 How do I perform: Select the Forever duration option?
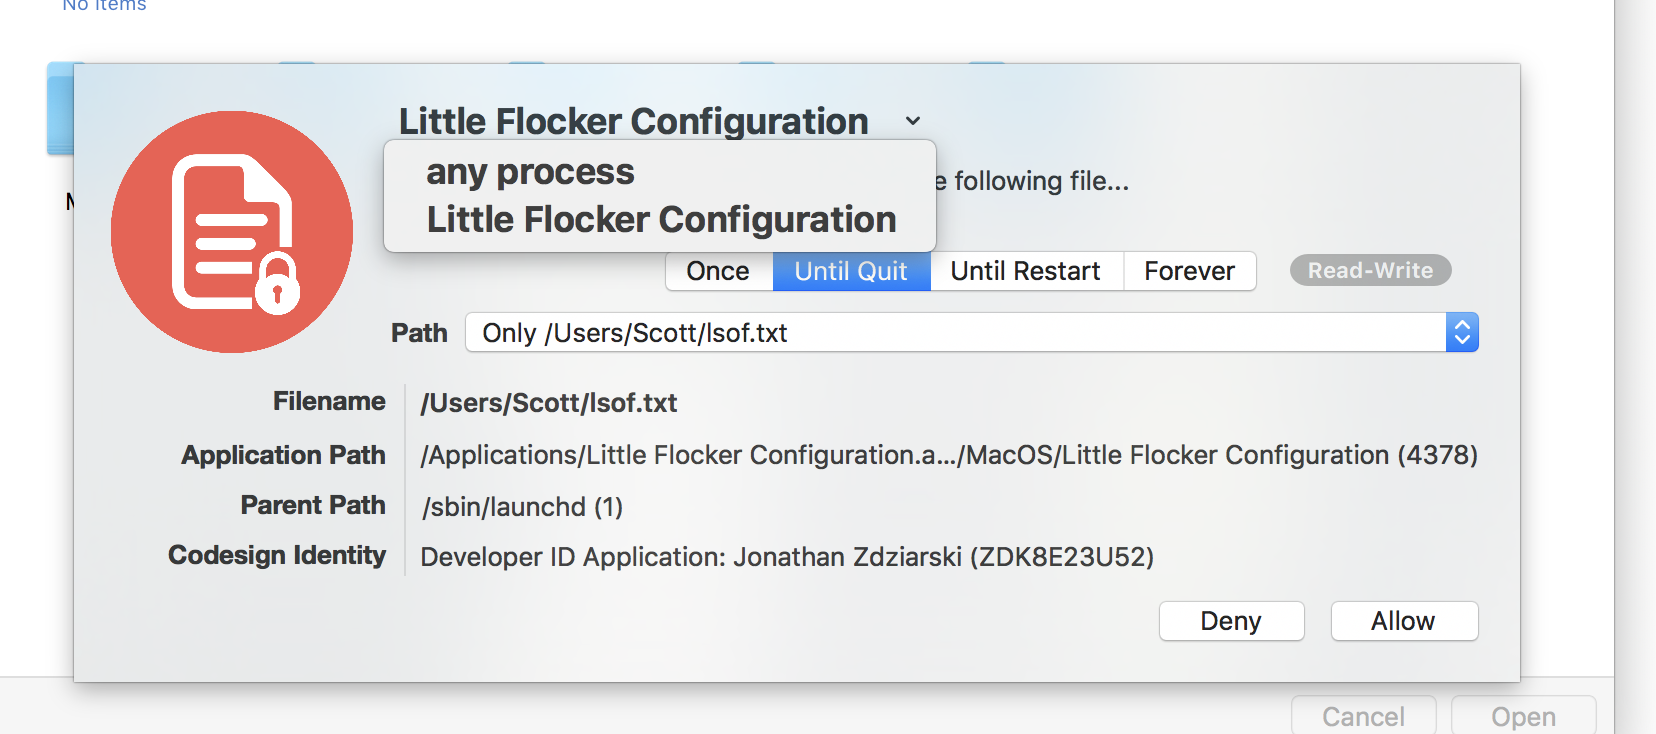(1190, 271)
